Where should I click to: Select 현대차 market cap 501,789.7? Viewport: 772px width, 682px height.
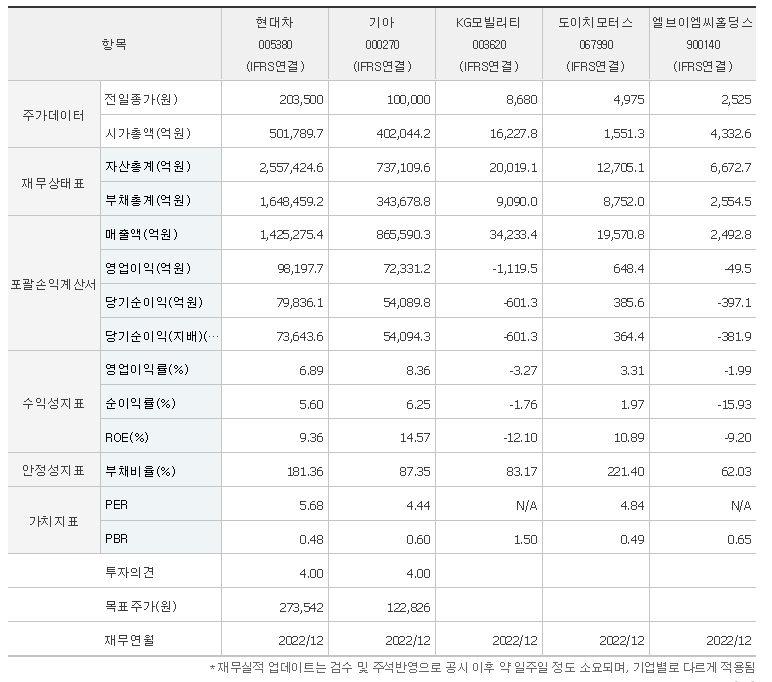pos(296,133)
